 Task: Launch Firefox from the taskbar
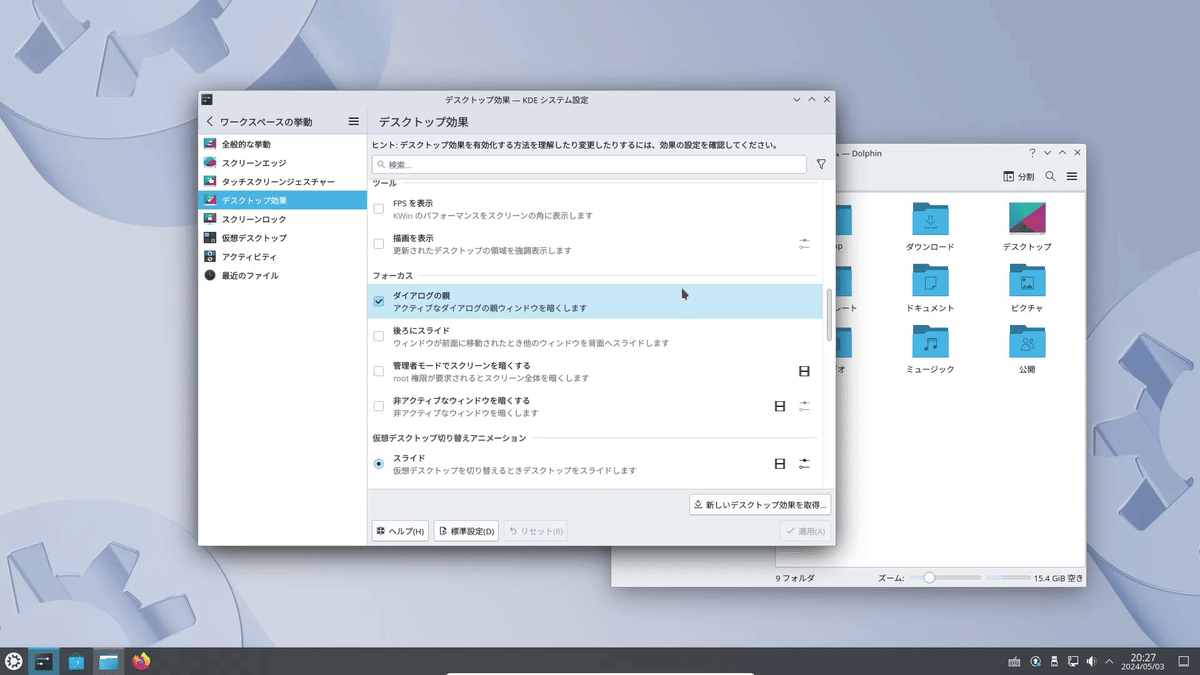141,661
